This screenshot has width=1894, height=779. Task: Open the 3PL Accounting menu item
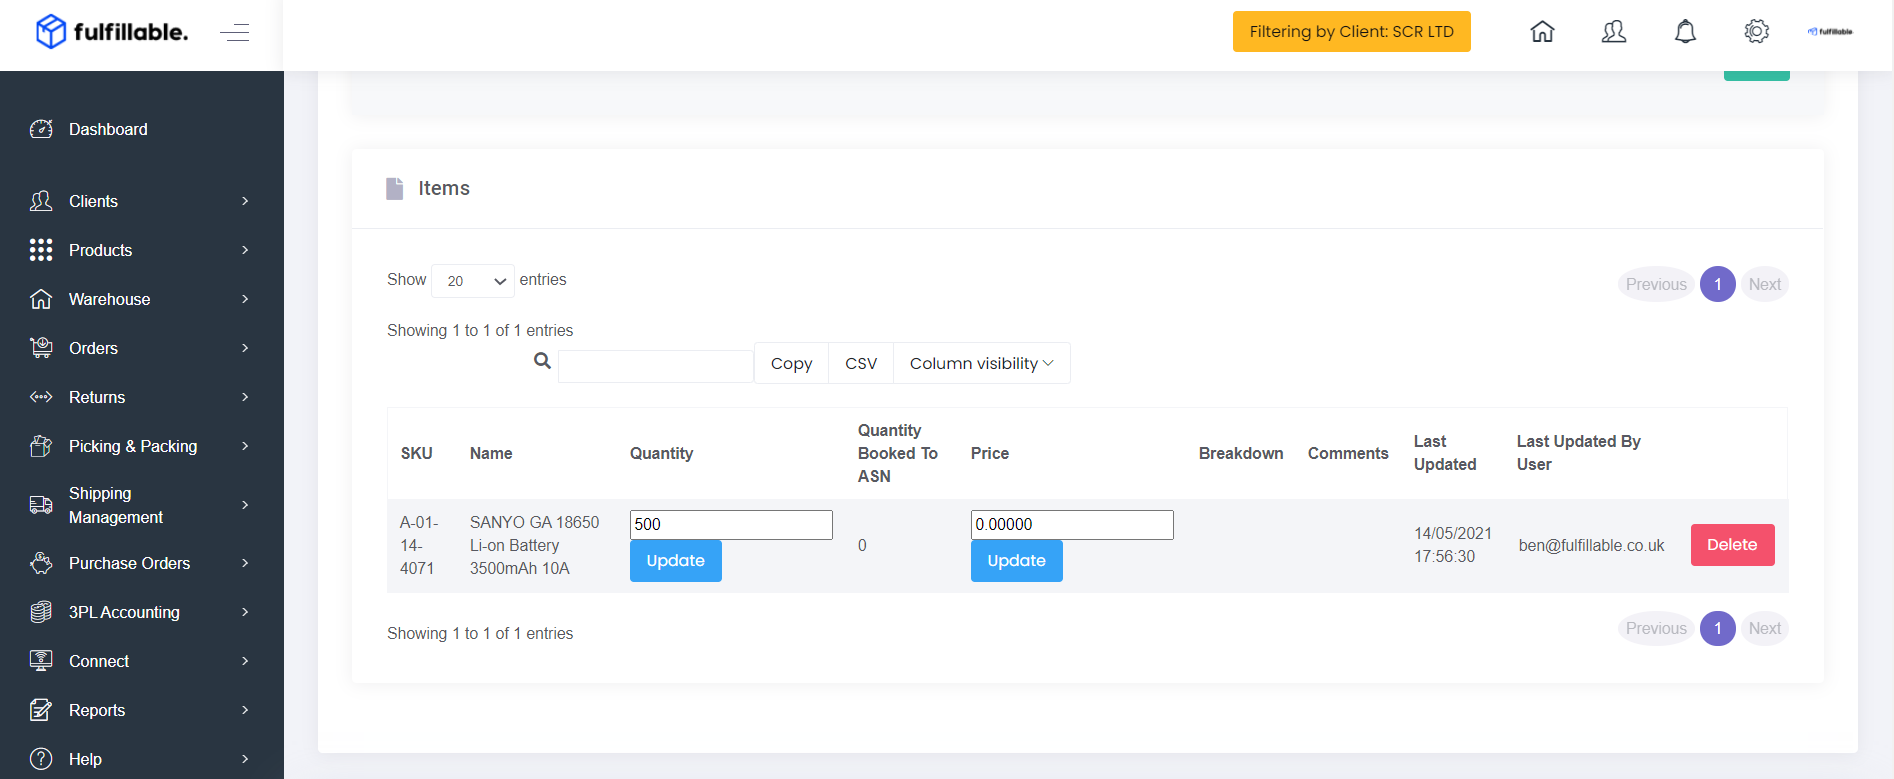[142, 612]
